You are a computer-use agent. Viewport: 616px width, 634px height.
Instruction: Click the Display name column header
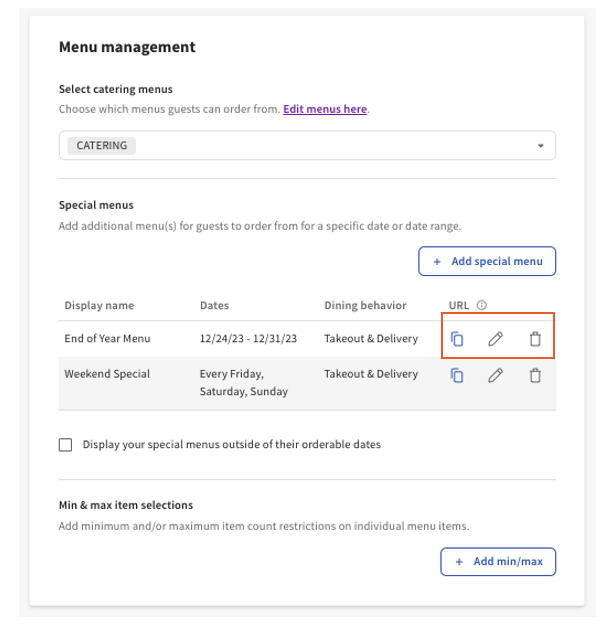pos(99,305)
